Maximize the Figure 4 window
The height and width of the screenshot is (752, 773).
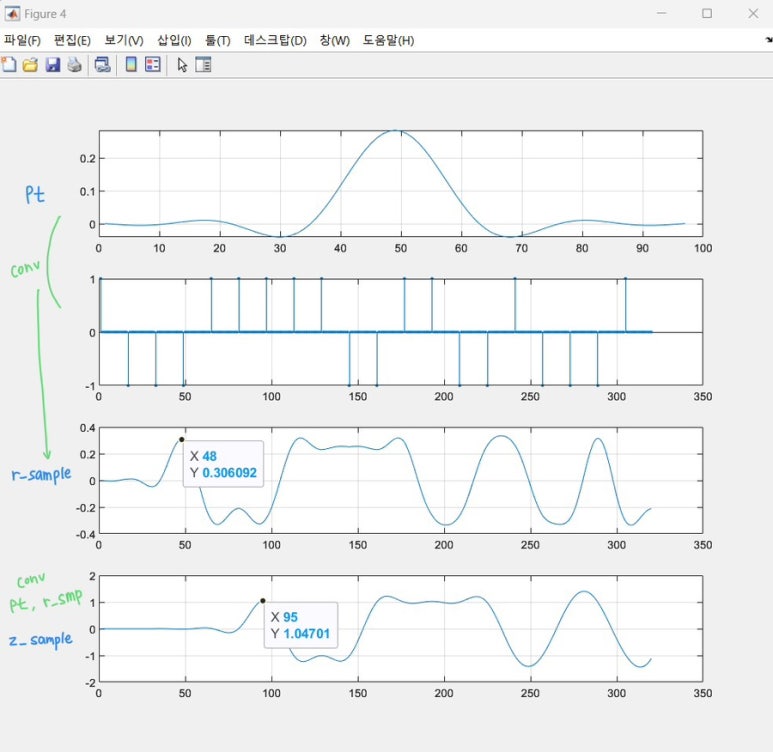[707, 13]
